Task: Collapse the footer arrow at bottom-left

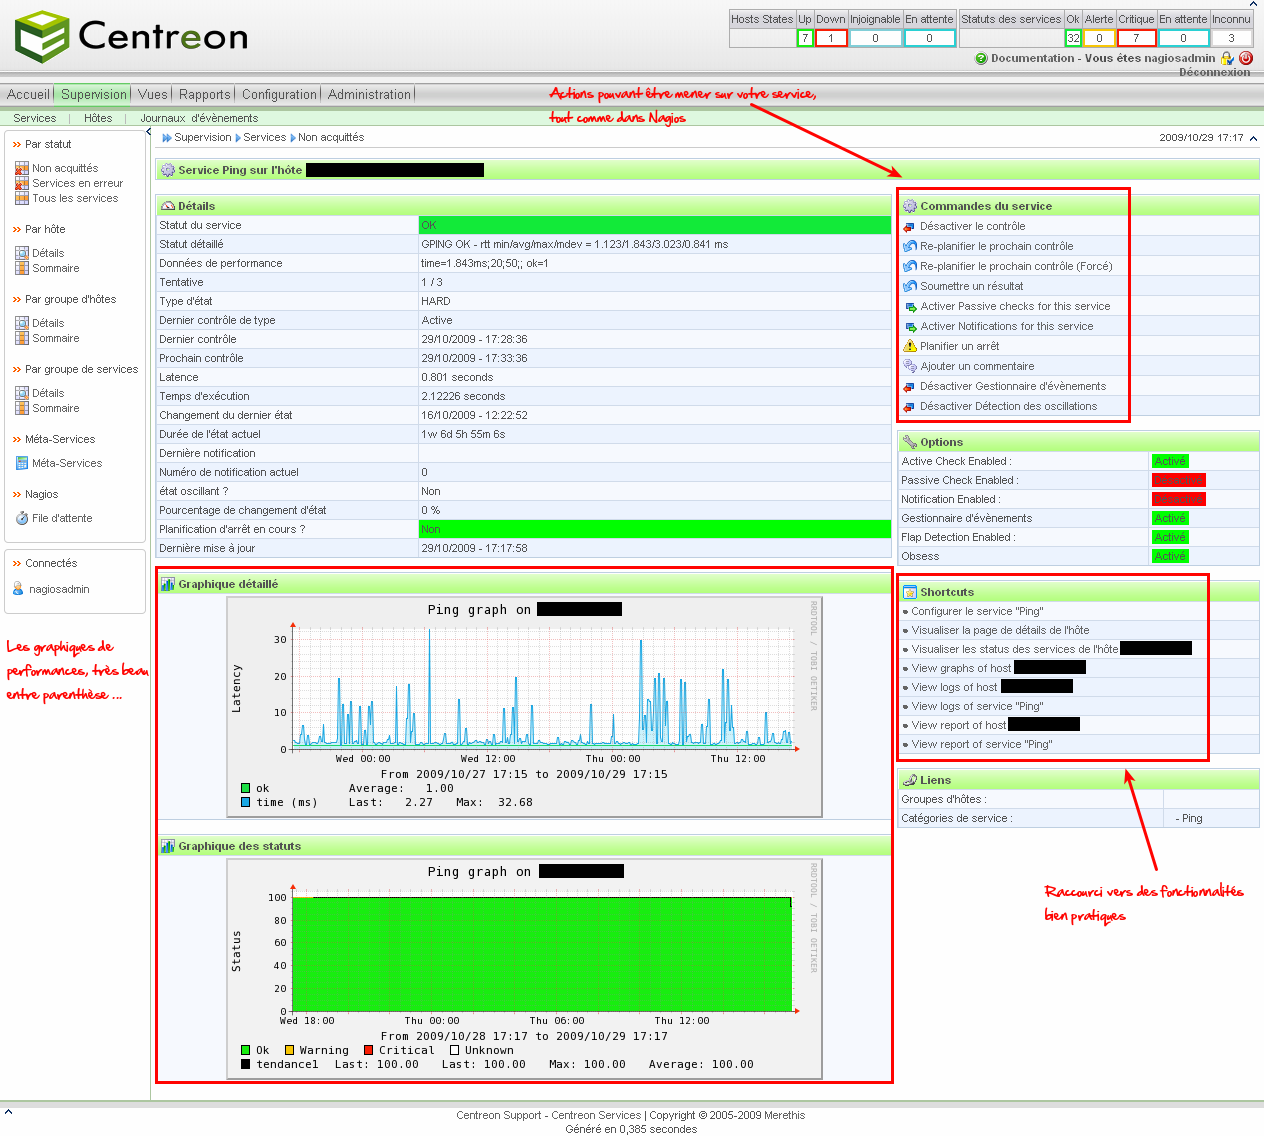Action: pyautogui.click(x=8, y=1111)
